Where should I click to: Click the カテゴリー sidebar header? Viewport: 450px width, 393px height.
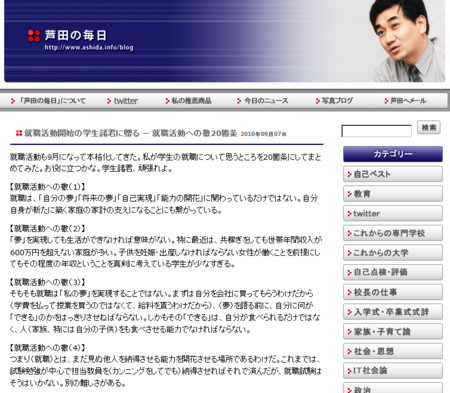[x=393, y=154]
